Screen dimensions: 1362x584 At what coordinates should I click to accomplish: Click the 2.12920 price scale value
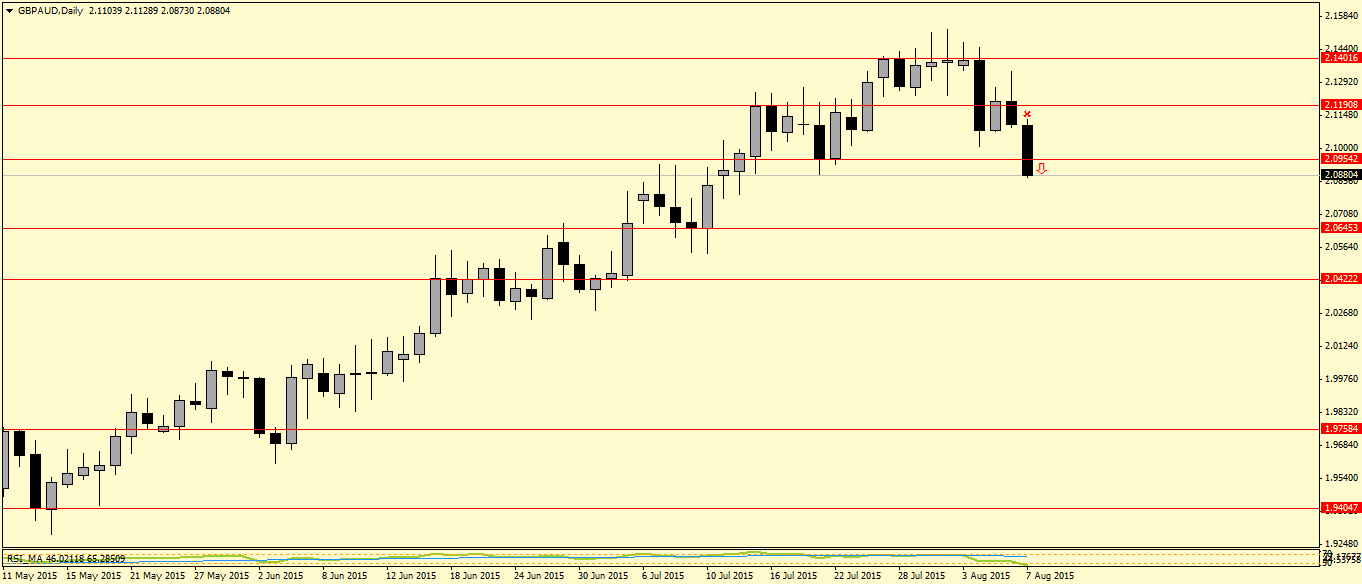click(x=1339, y=82)
